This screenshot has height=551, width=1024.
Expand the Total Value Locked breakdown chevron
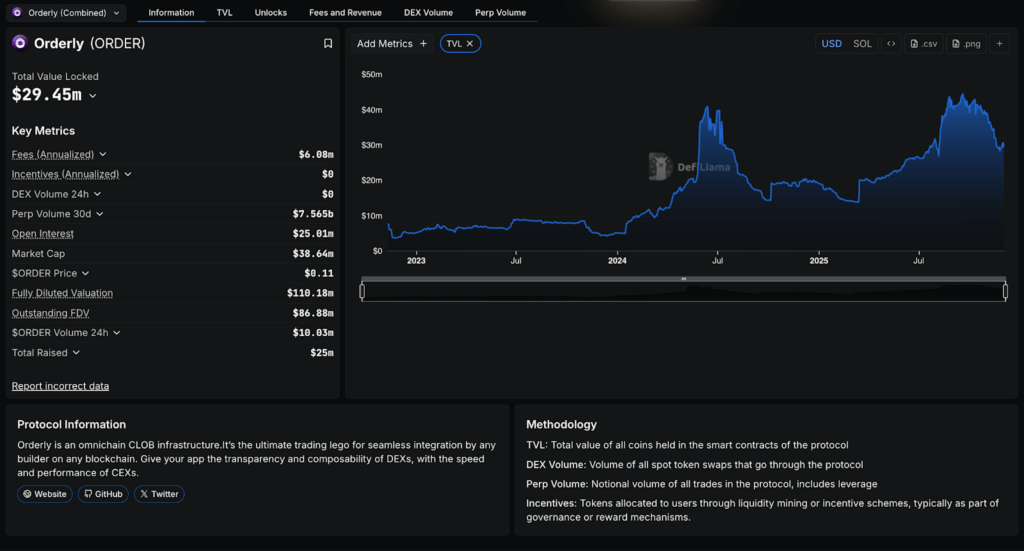pos(93,96)
